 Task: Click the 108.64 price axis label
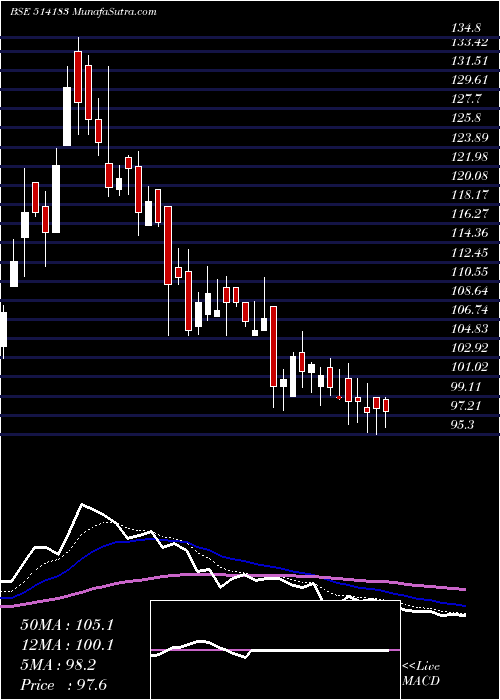471,290
